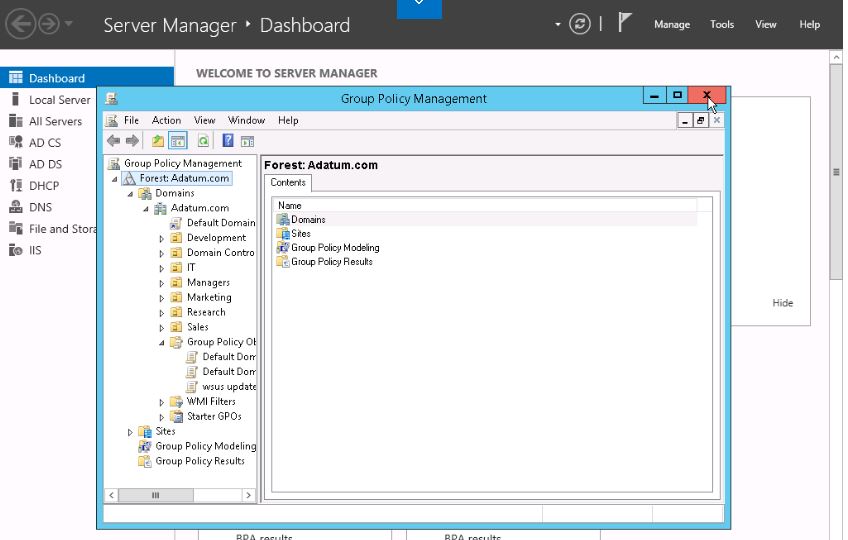The image size is (848, 540).
Task: Open Server Manager Manage menu
Action: tap(672, 24)
